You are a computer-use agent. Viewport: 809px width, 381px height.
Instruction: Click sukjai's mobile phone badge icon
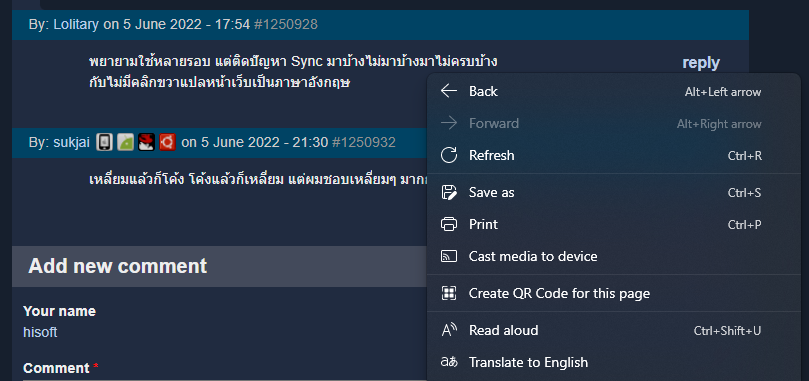(x=104, y=142)
